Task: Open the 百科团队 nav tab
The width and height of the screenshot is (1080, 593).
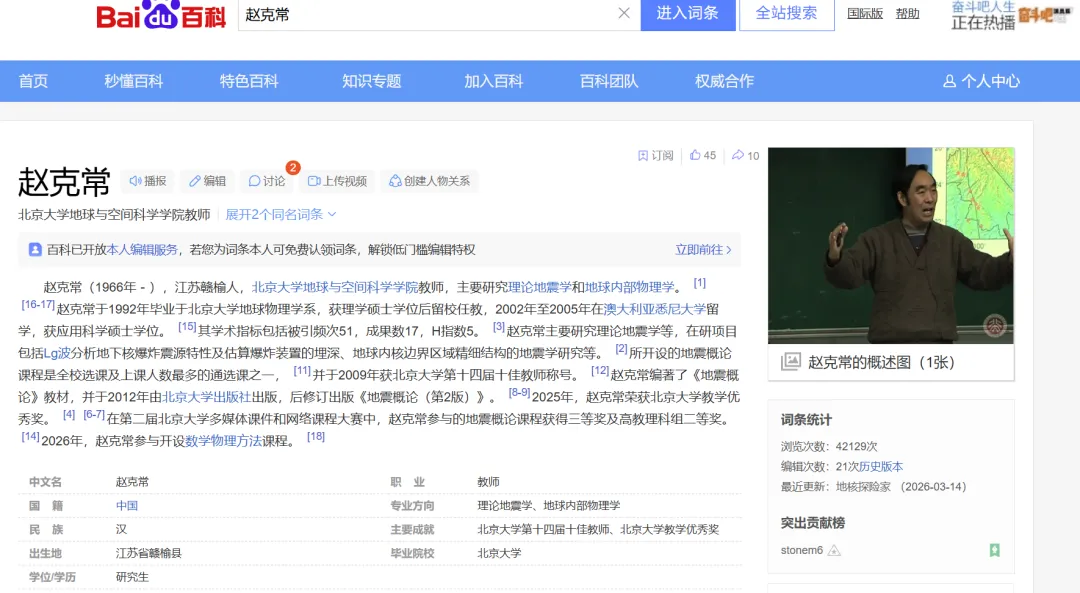Action: (610, 81)
